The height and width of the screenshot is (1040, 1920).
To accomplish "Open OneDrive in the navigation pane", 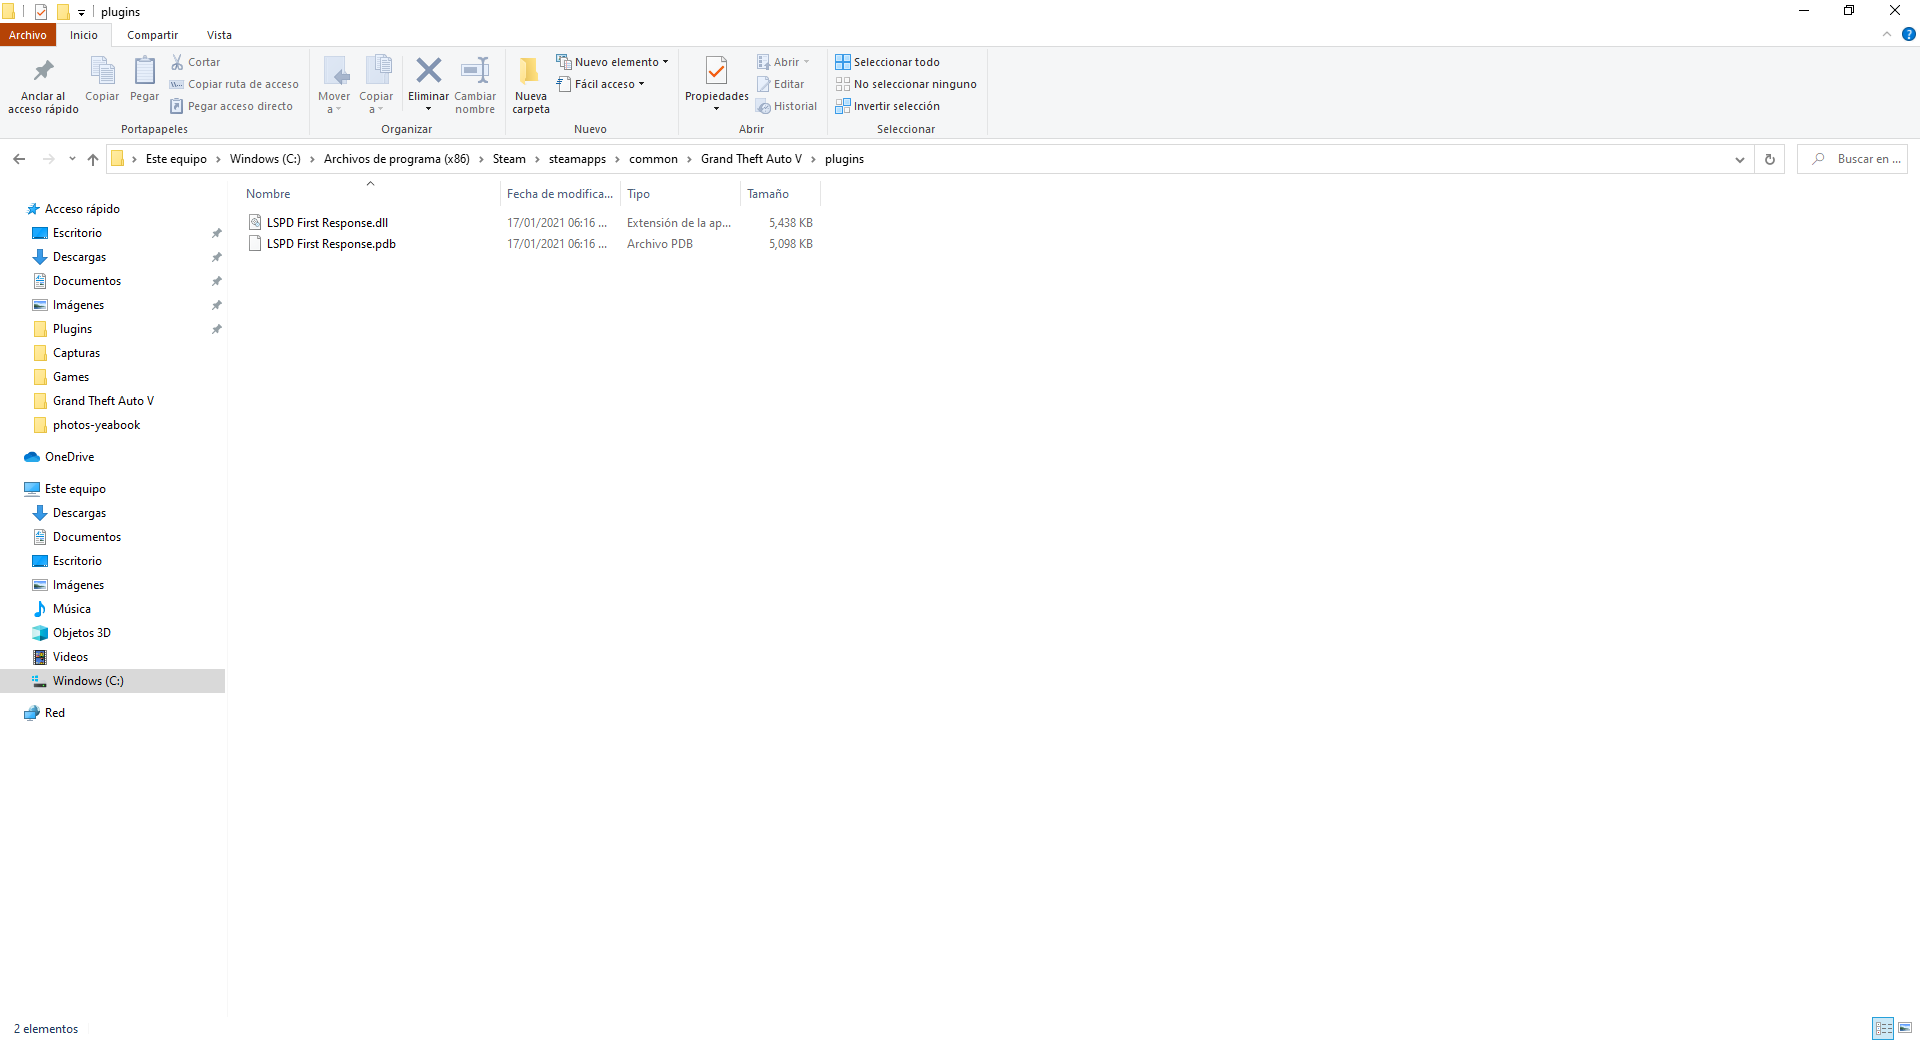I will pos(69,457).
